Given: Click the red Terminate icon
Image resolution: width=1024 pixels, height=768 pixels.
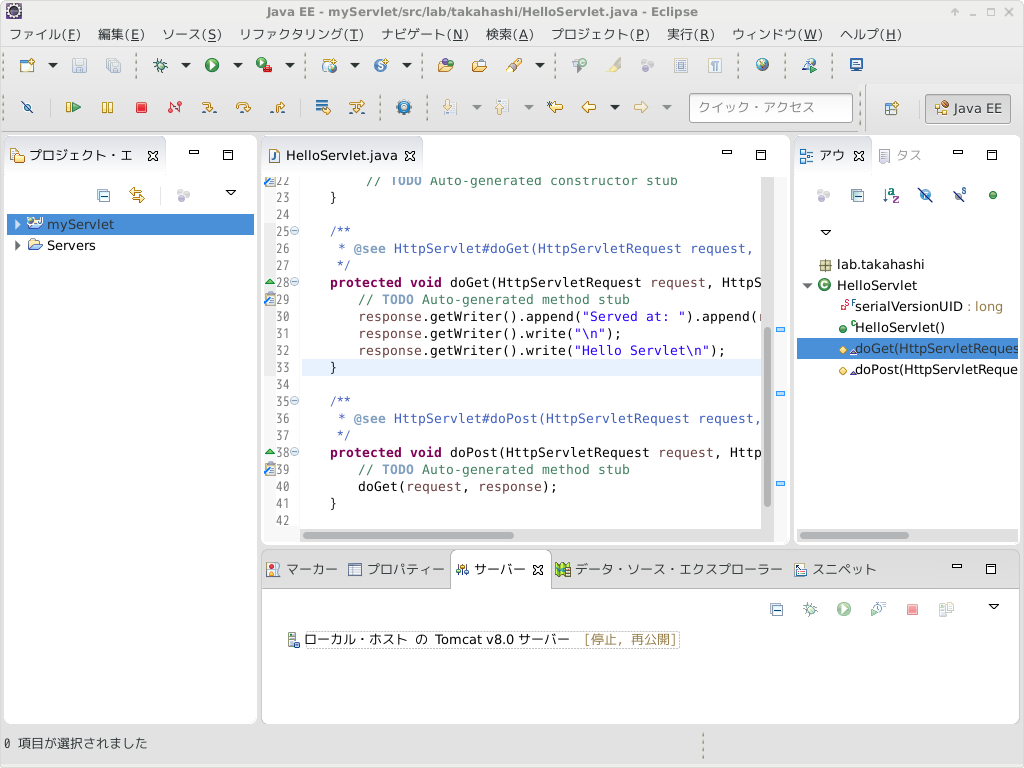Looking at the screenshot, I should coord(141,107).
